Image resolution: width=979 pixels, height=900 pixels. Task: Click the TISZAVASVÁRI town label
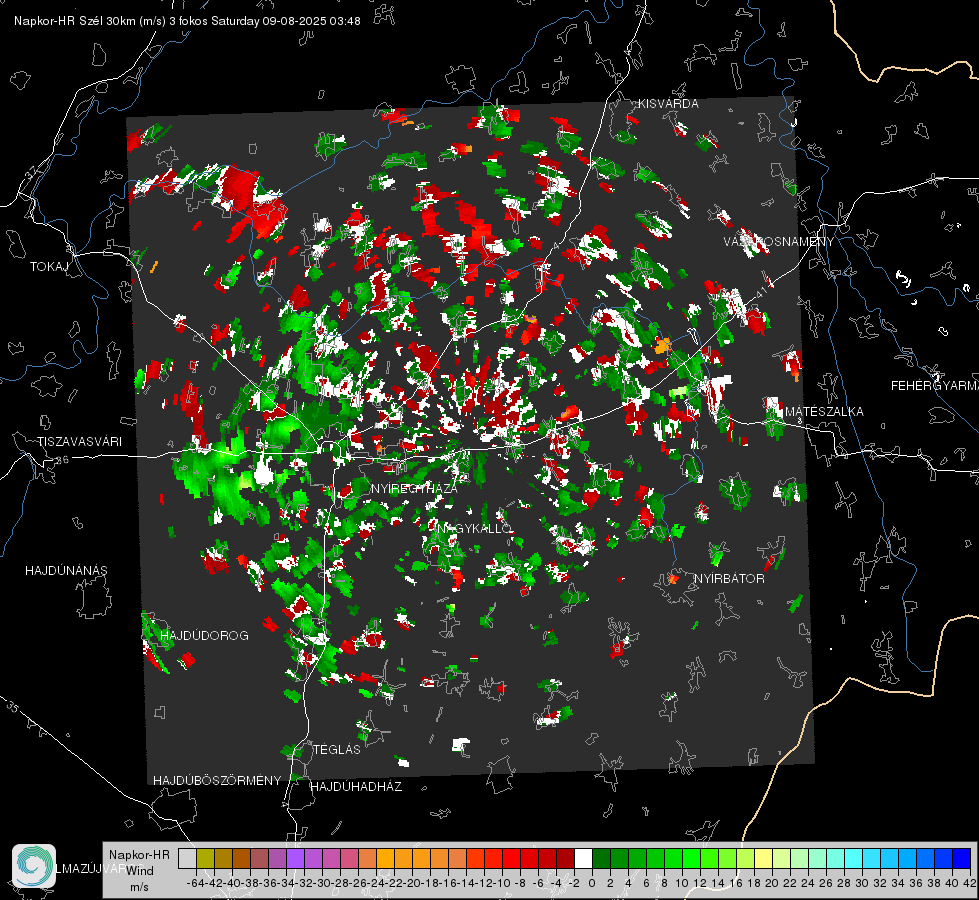pyautogui.click(x=79, y=442)
